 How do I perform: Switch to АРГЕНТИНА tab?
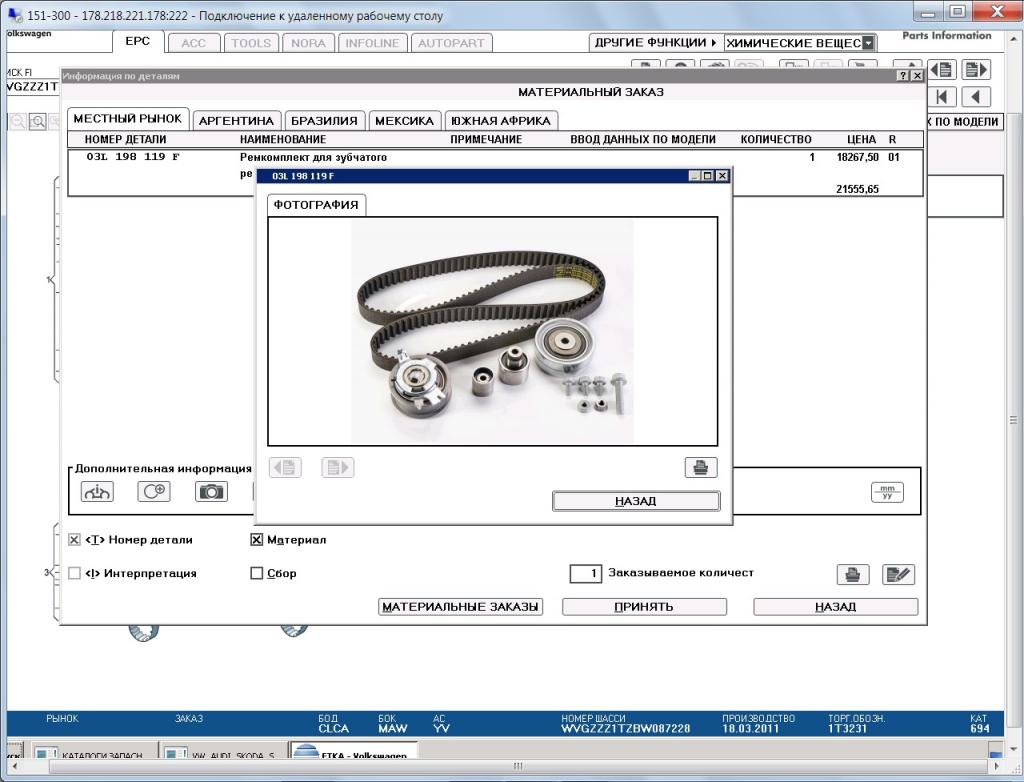tap(236, 121)
